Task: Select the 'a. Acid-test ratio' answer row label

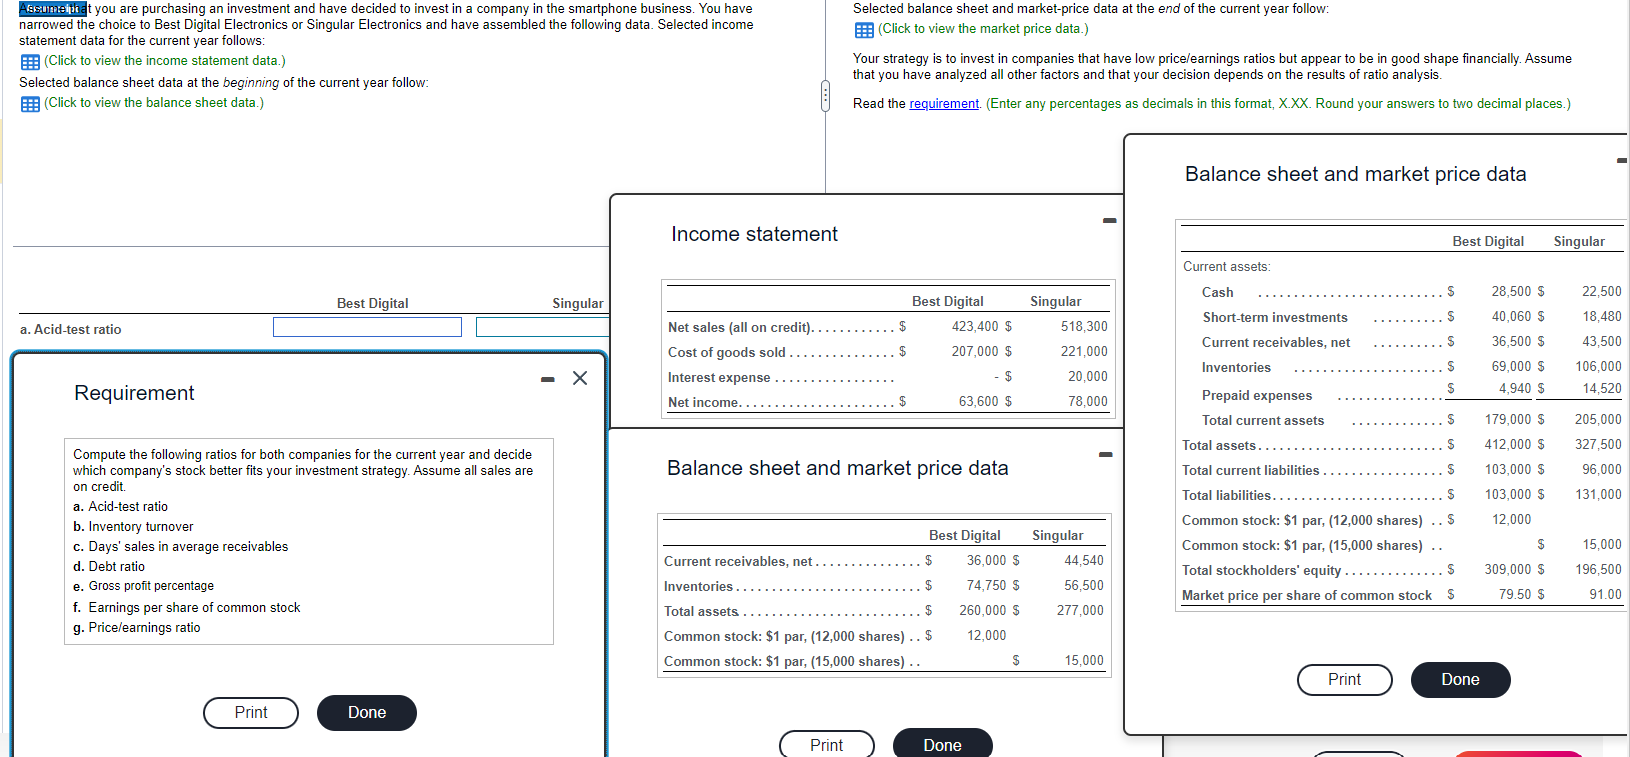Action: (70, 330)
